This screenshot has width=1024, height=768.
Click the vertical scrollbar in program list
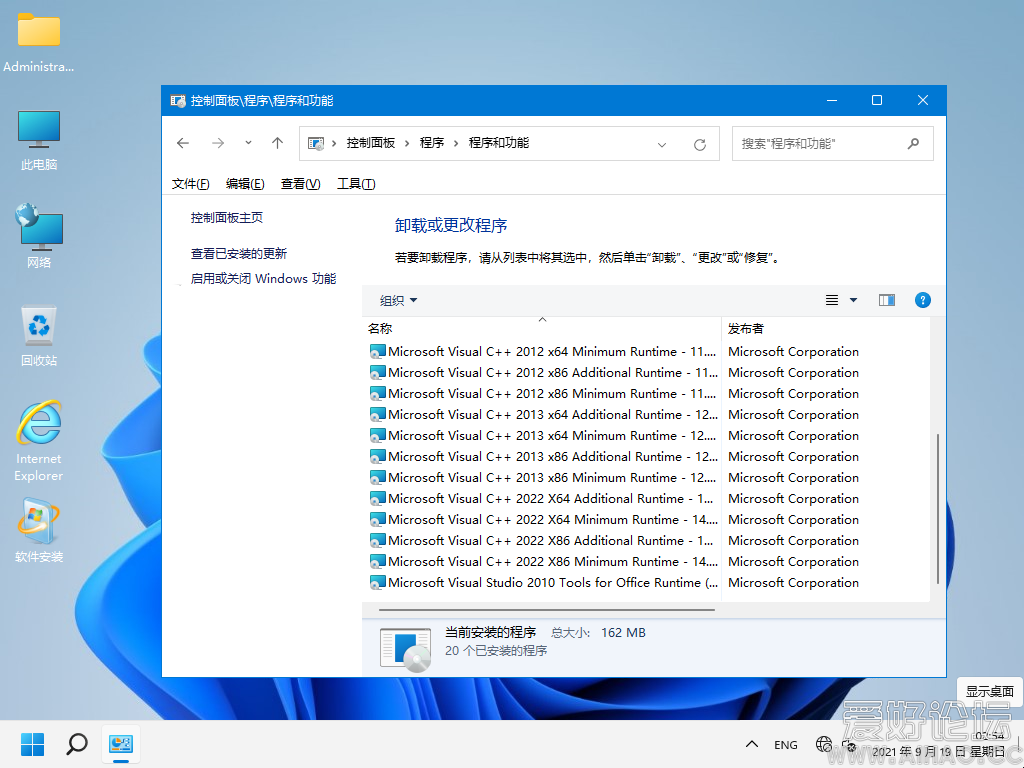pos(937,508)
